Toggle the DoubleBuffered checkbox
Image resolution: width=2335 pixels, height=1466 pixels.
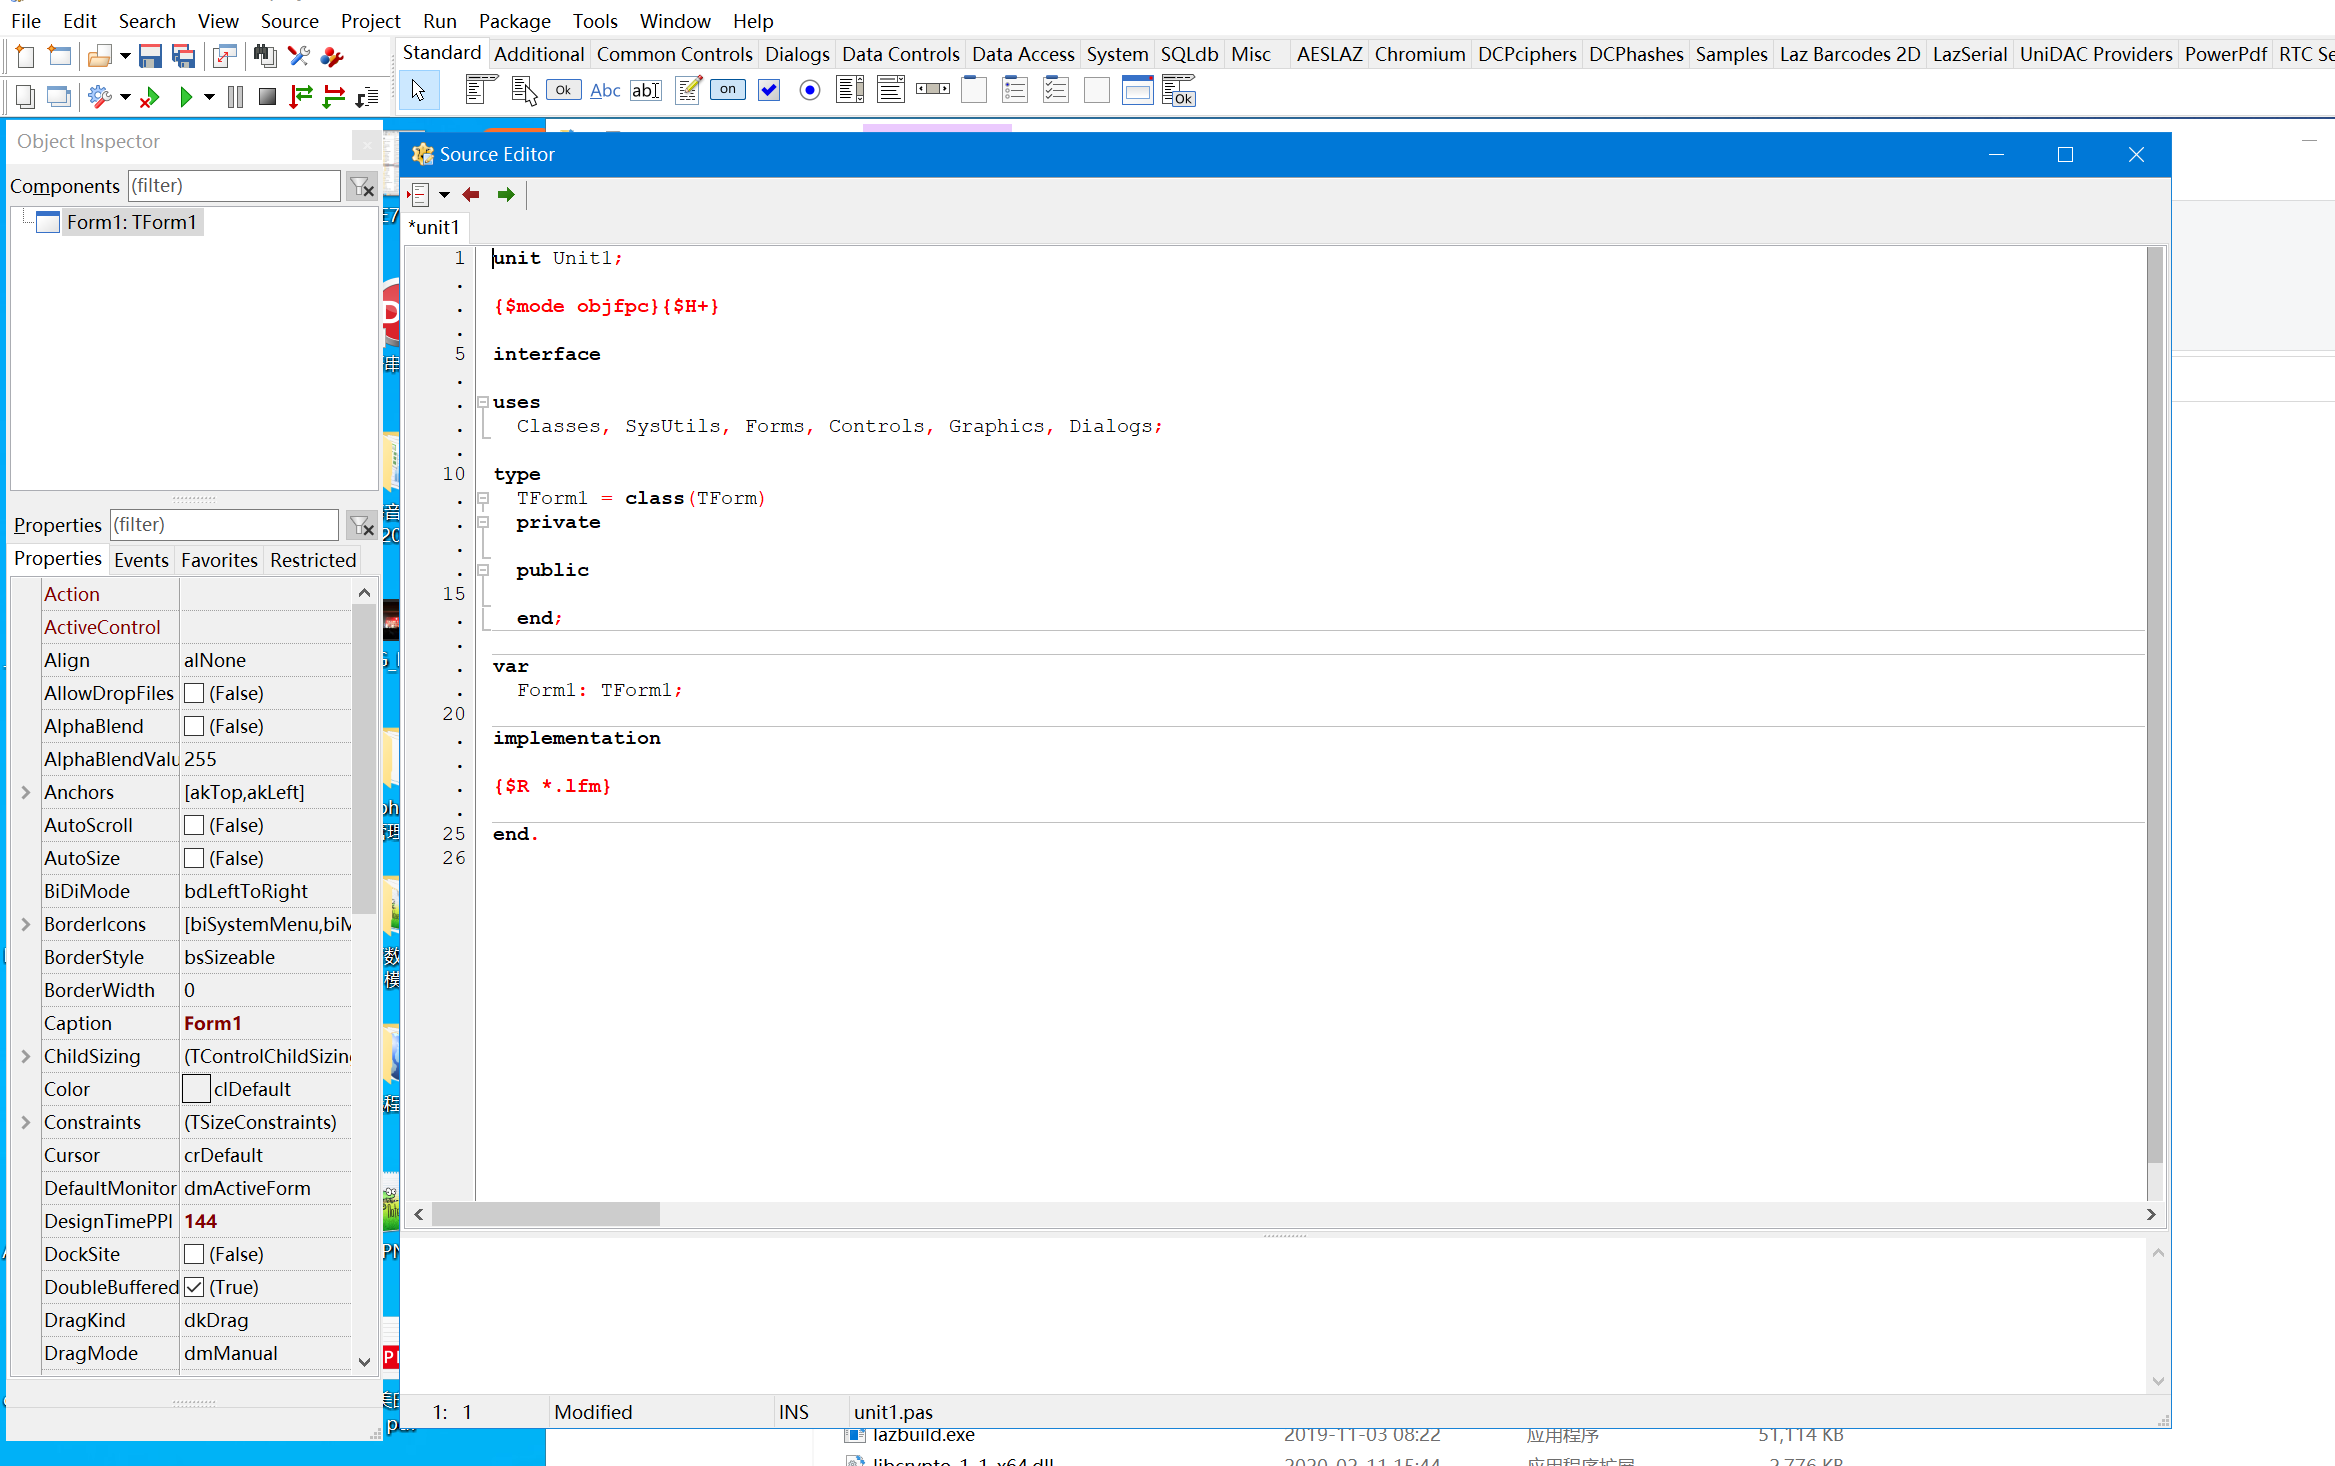pos(196,1287)
